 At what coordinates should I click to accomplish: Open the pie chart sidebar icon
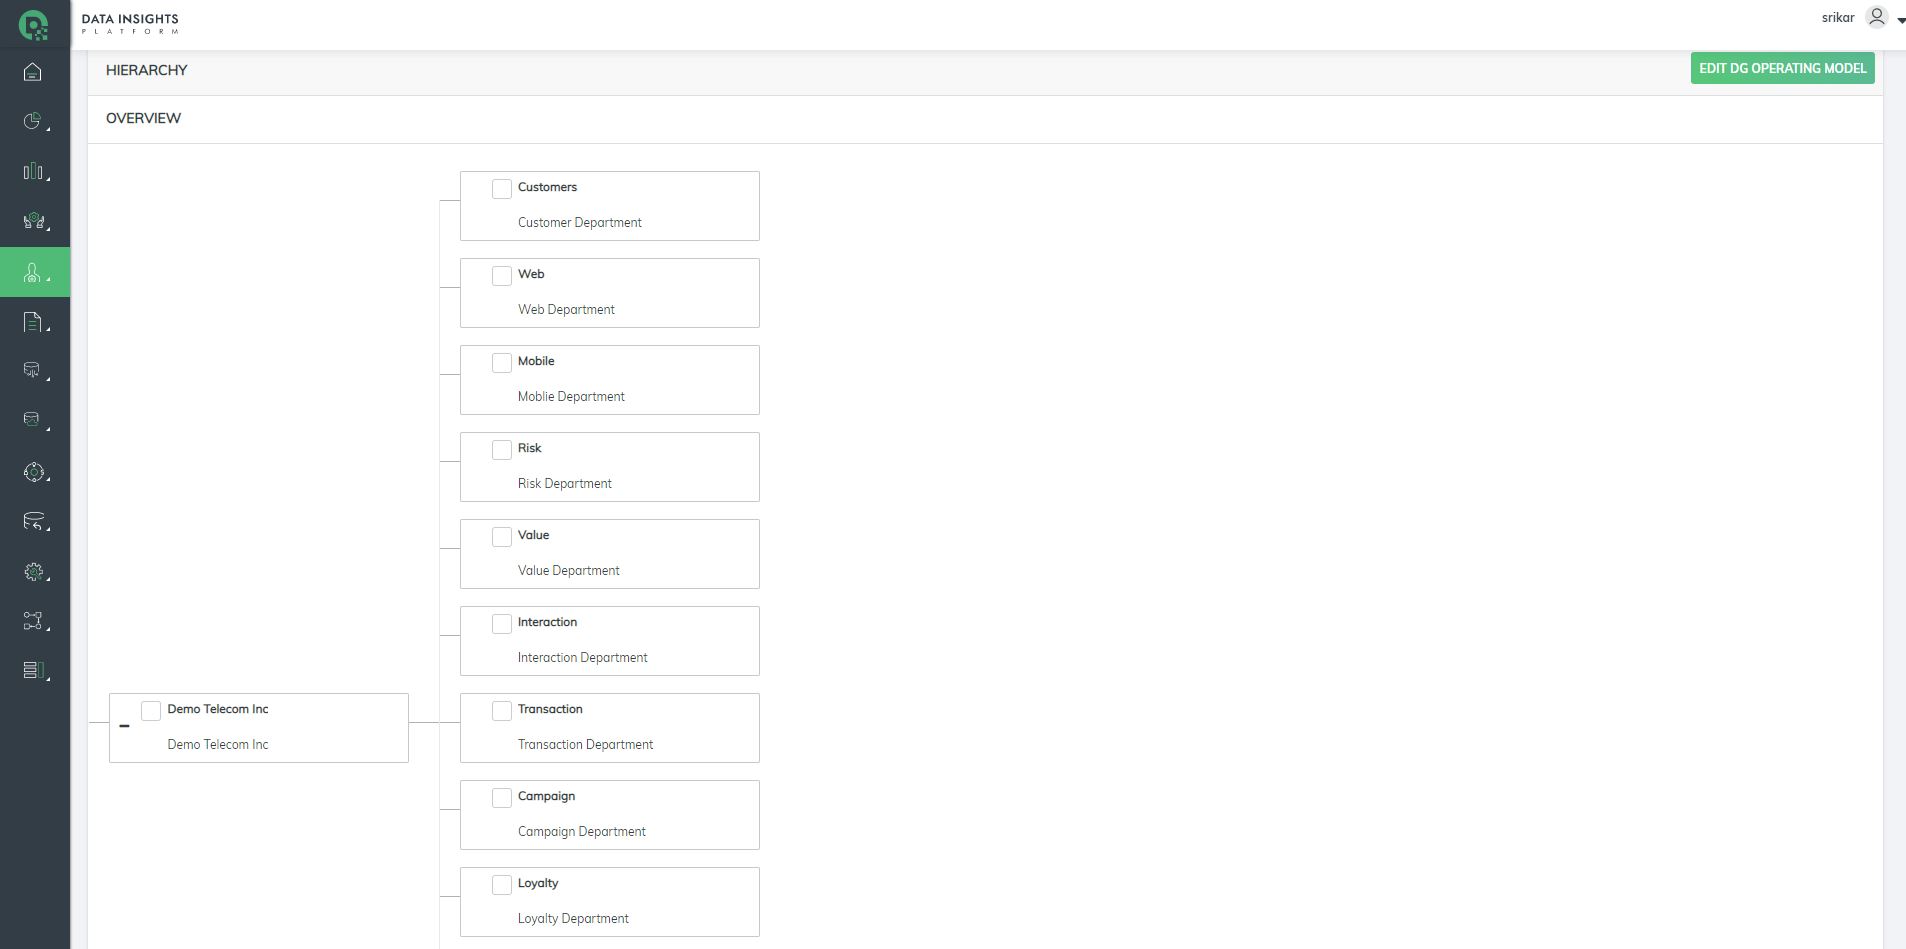pos(33,121)
